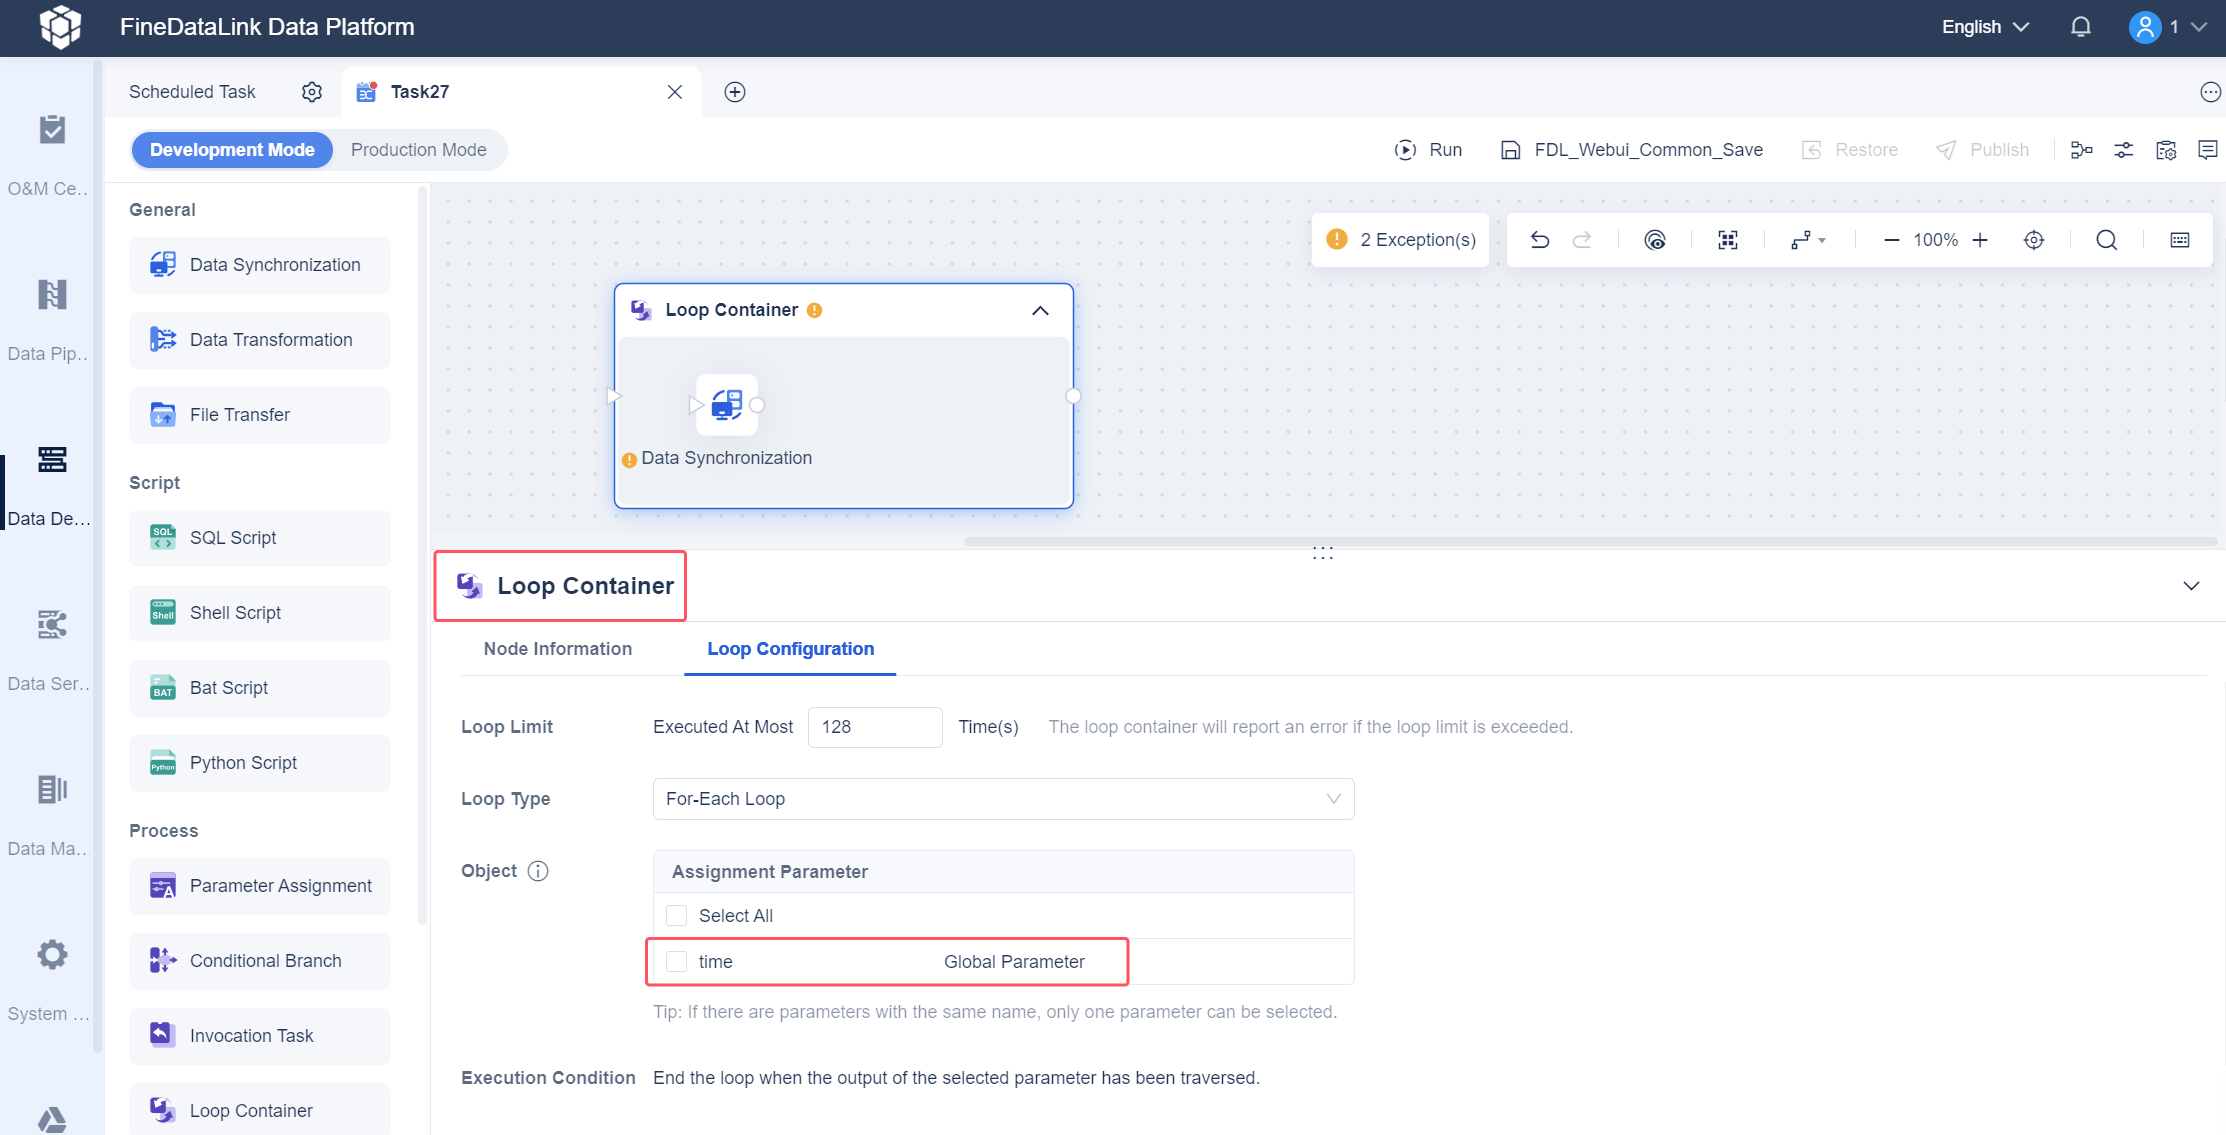This screenshot has height=1135, width=2226.
Task: Click the 2 Exception(s) indicator
Action: click(x=1400, y=240)
